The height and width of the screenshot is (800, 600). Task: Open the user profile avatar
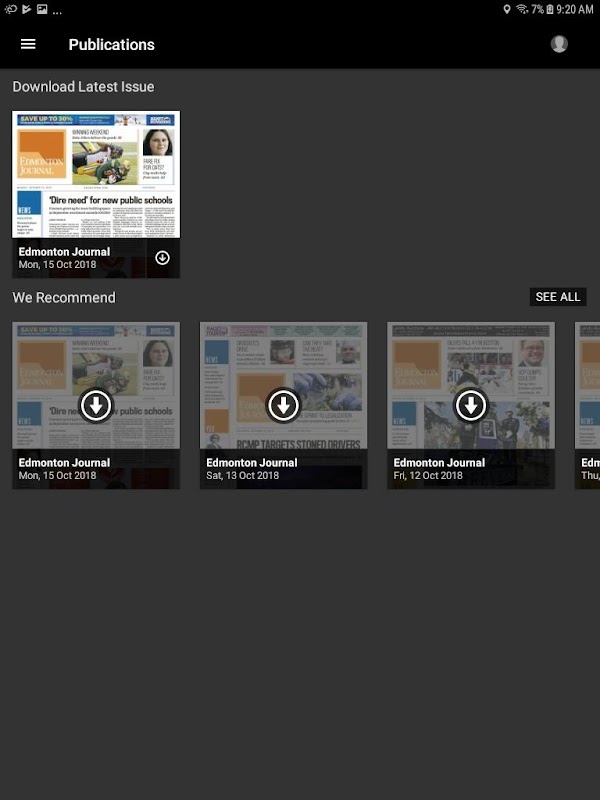pos(559,44)
